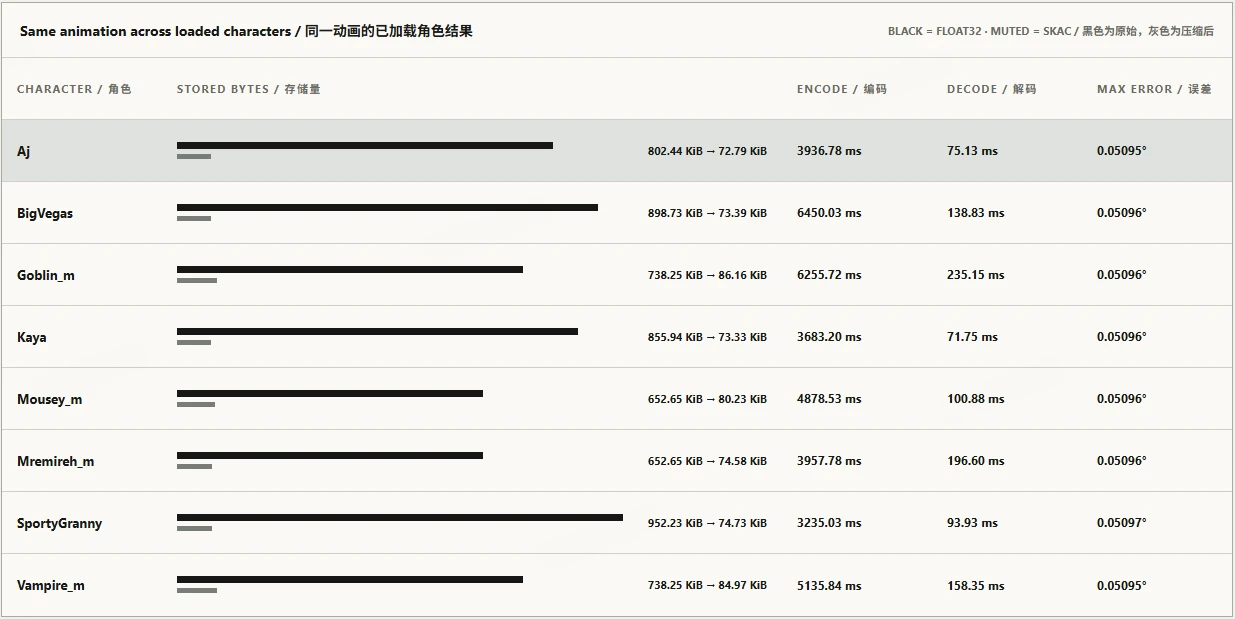The width and height of the screenshot is (1235, 619).
Task: Click the 652.65 KiB → 74.58 KiB value
Action: point(707,461)
